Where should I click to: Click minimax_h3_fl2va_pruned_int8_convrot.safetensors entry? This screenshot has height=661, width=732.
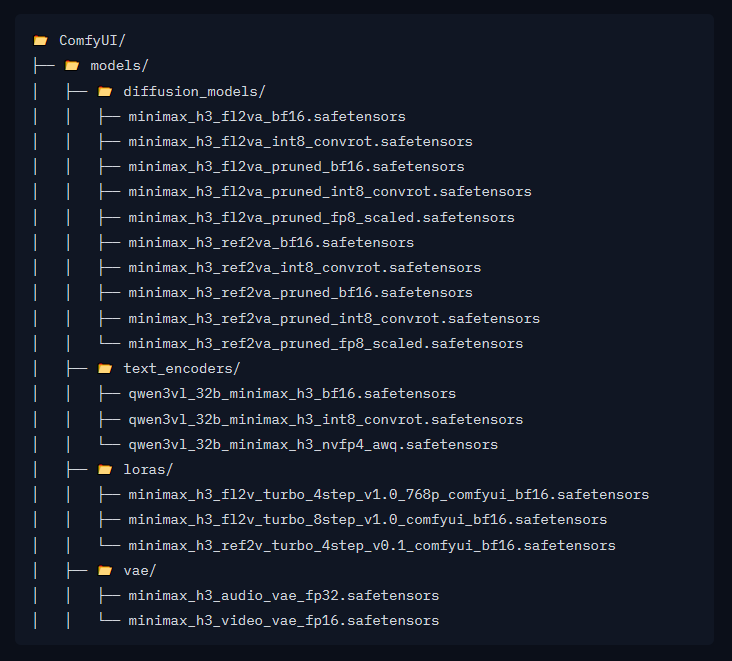[x=330, y=192]
